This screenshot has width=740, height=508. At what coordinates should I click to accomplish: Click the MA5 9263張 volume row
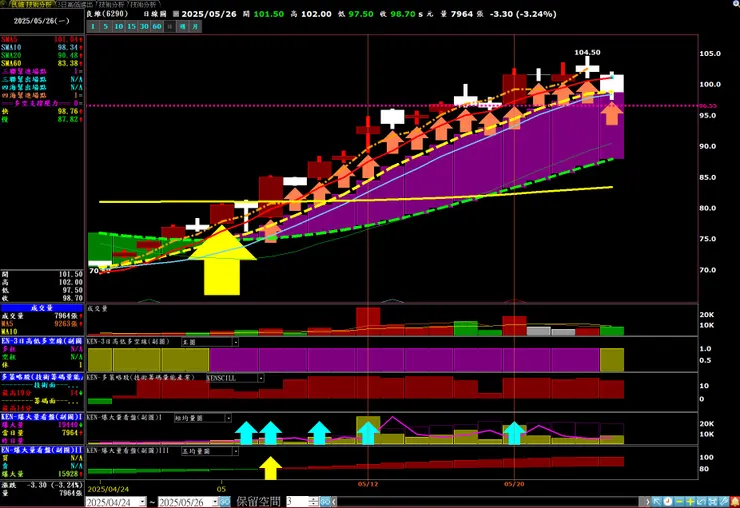[x=42, y=324]
